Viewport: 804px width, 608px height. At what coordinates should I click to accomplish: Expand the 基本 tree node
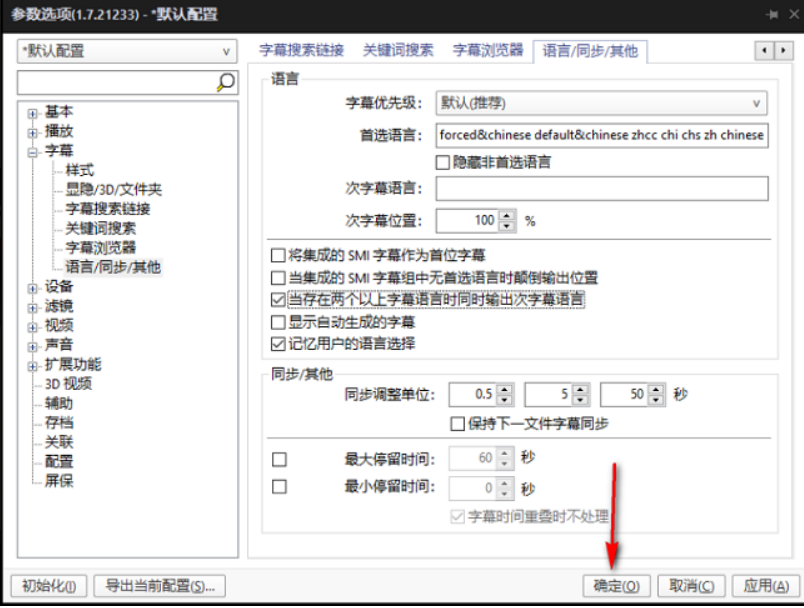tap(33, 113)
